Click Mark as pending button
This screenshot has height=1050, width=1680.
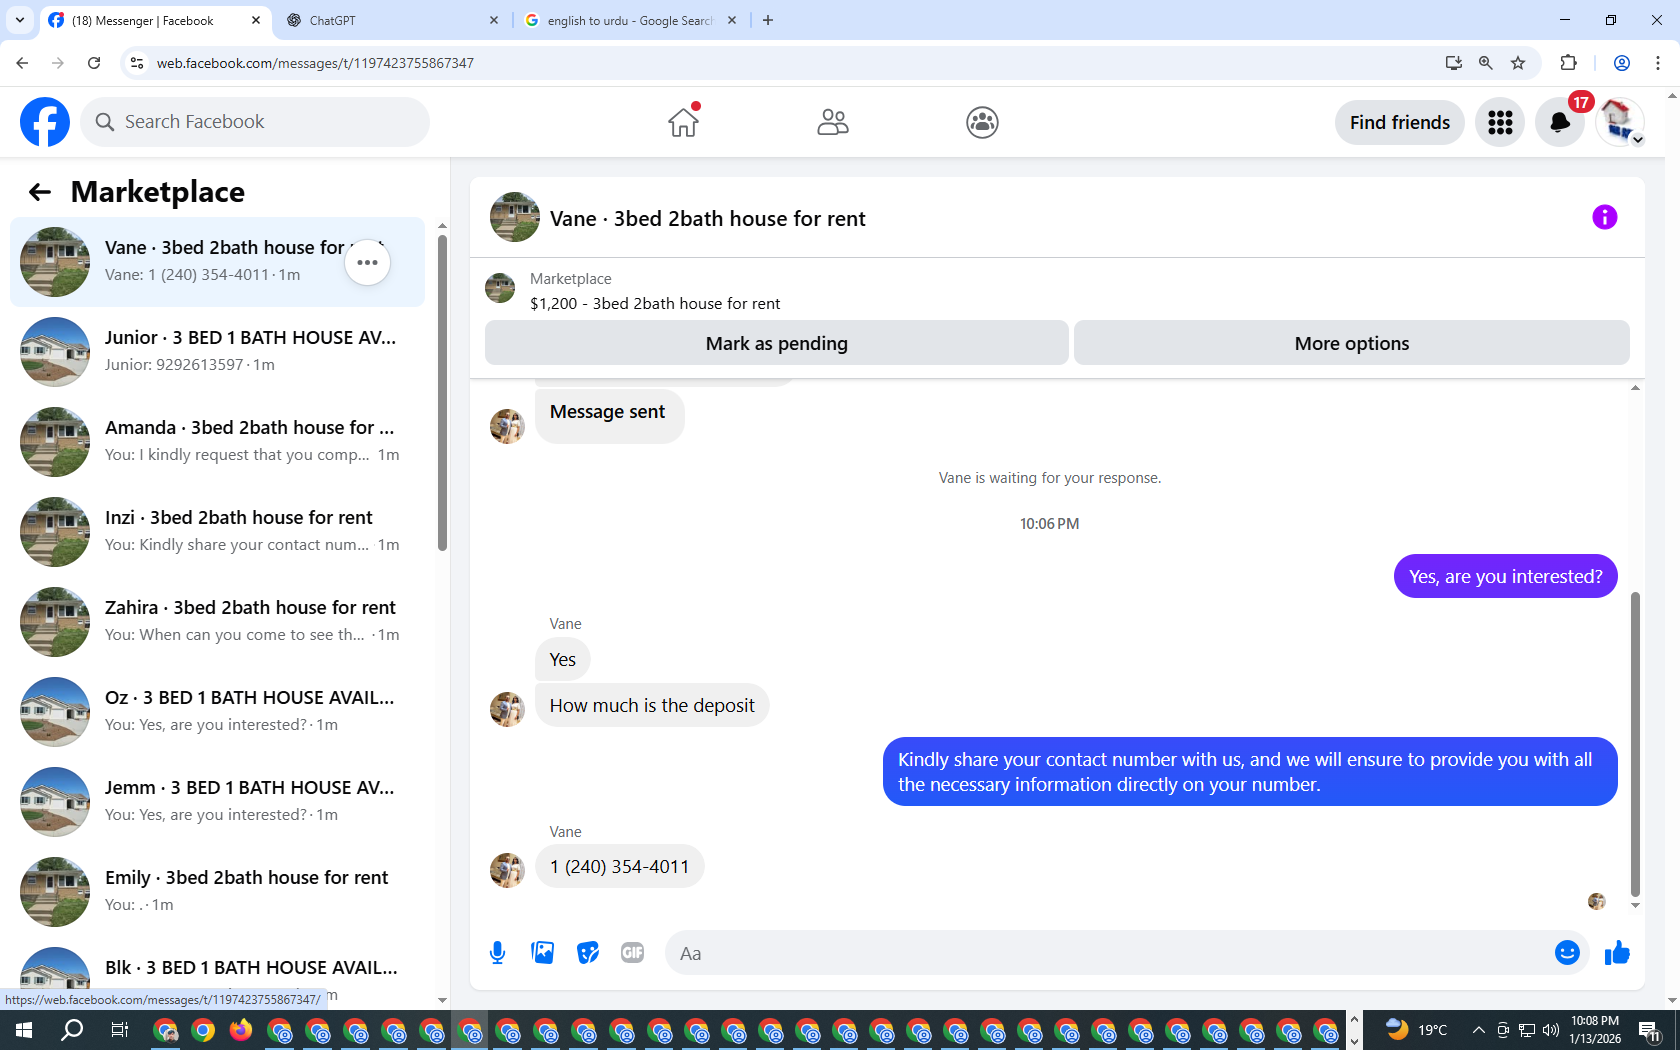pyautogui.click(x=777, y=343)
